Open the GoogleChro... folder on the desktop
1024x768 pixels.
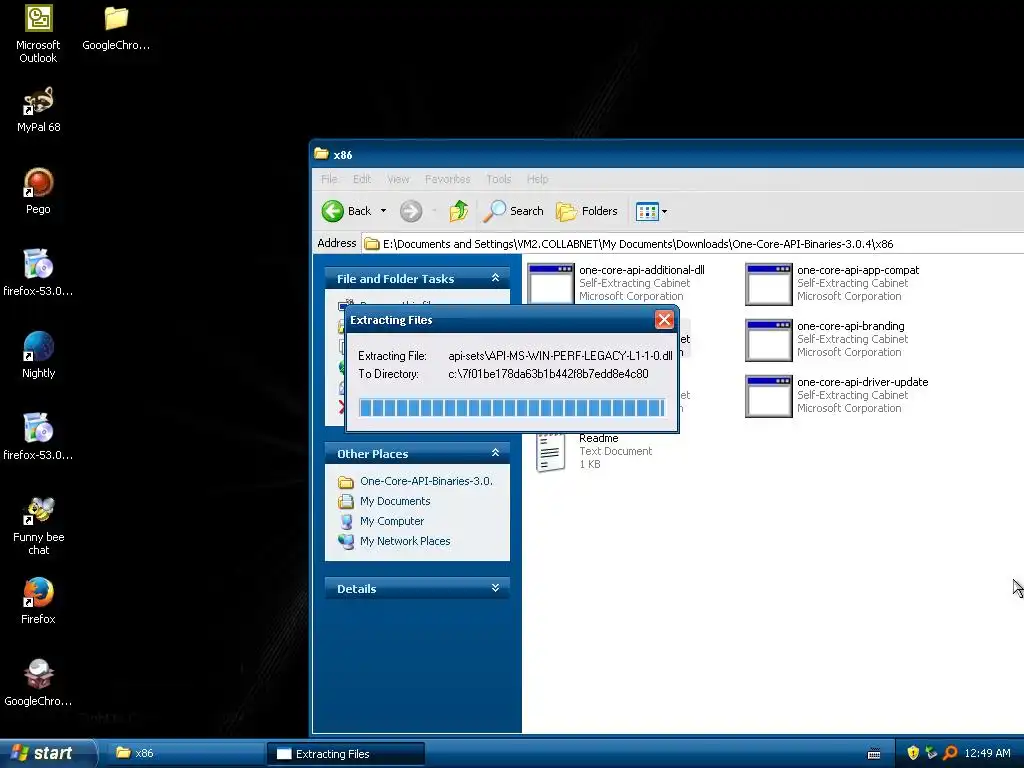(116, 27)
